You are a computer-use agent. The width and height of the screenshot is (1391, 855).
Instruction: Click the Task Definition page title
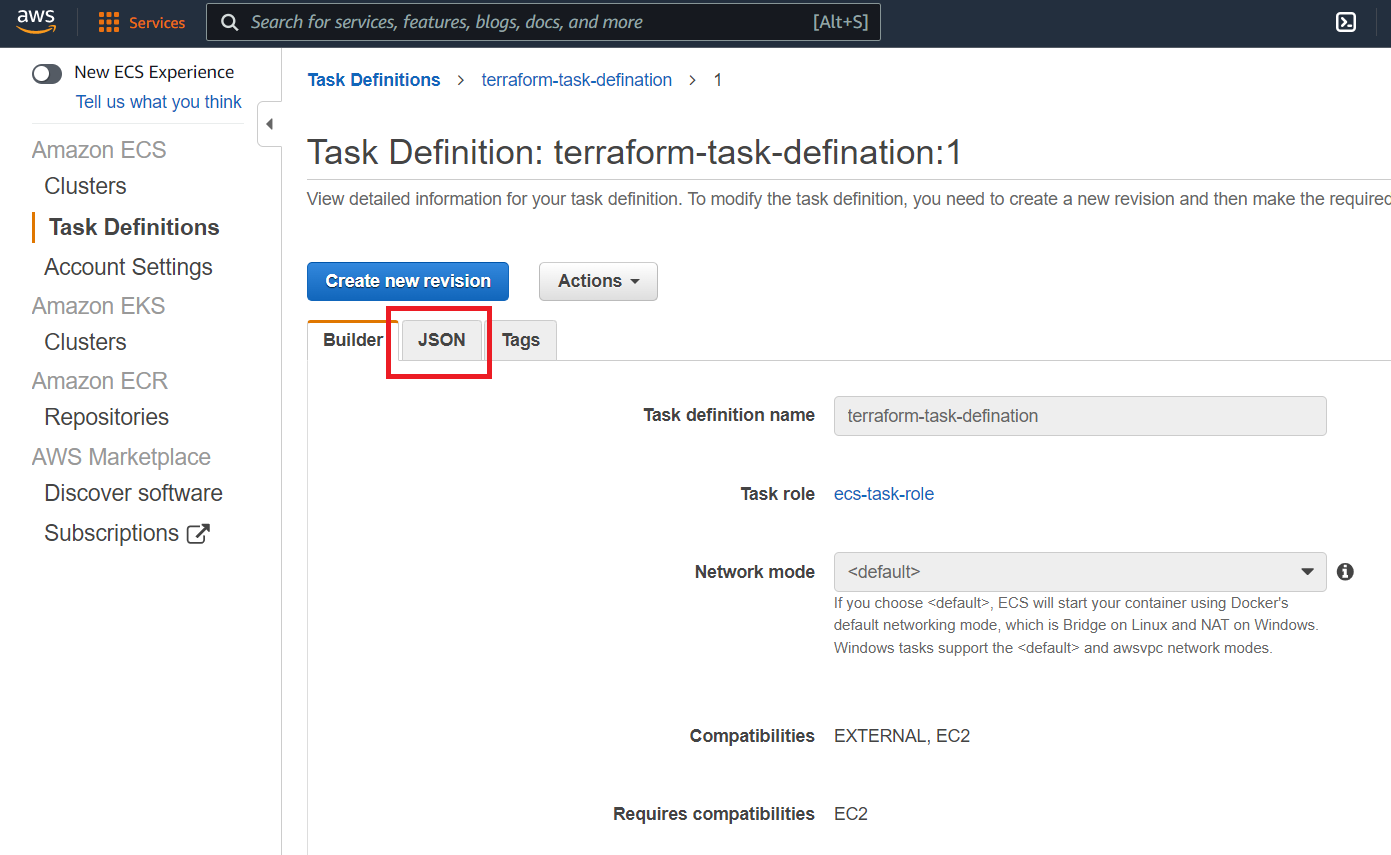pos(634,152)
